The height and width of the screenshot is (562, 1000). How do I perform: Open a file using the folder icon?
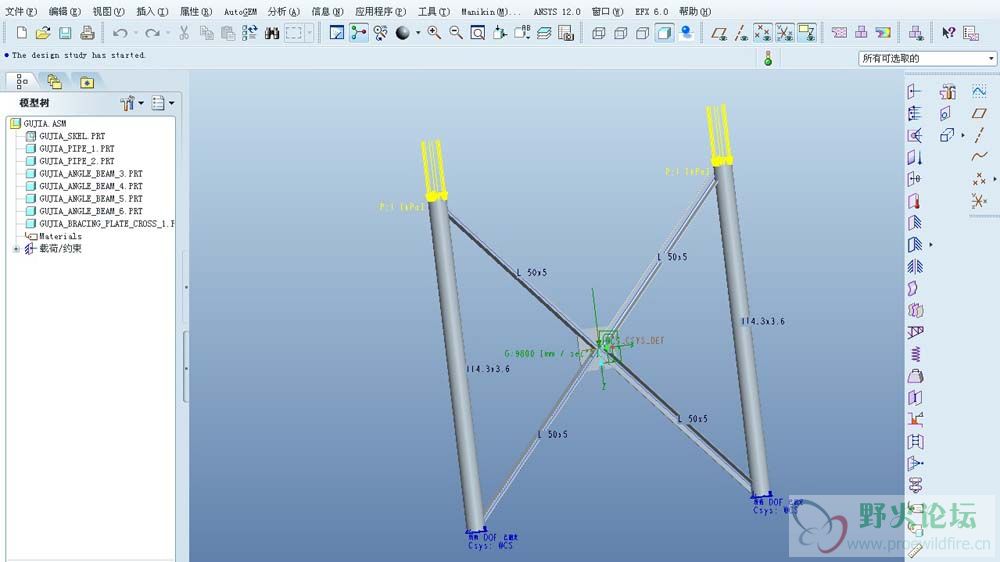43,33
